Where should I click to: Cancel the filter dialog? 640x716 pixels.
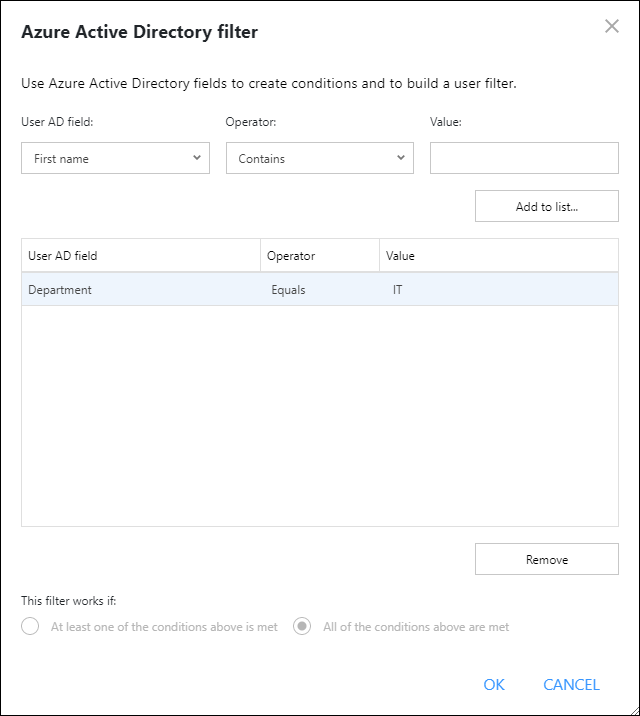571,684
